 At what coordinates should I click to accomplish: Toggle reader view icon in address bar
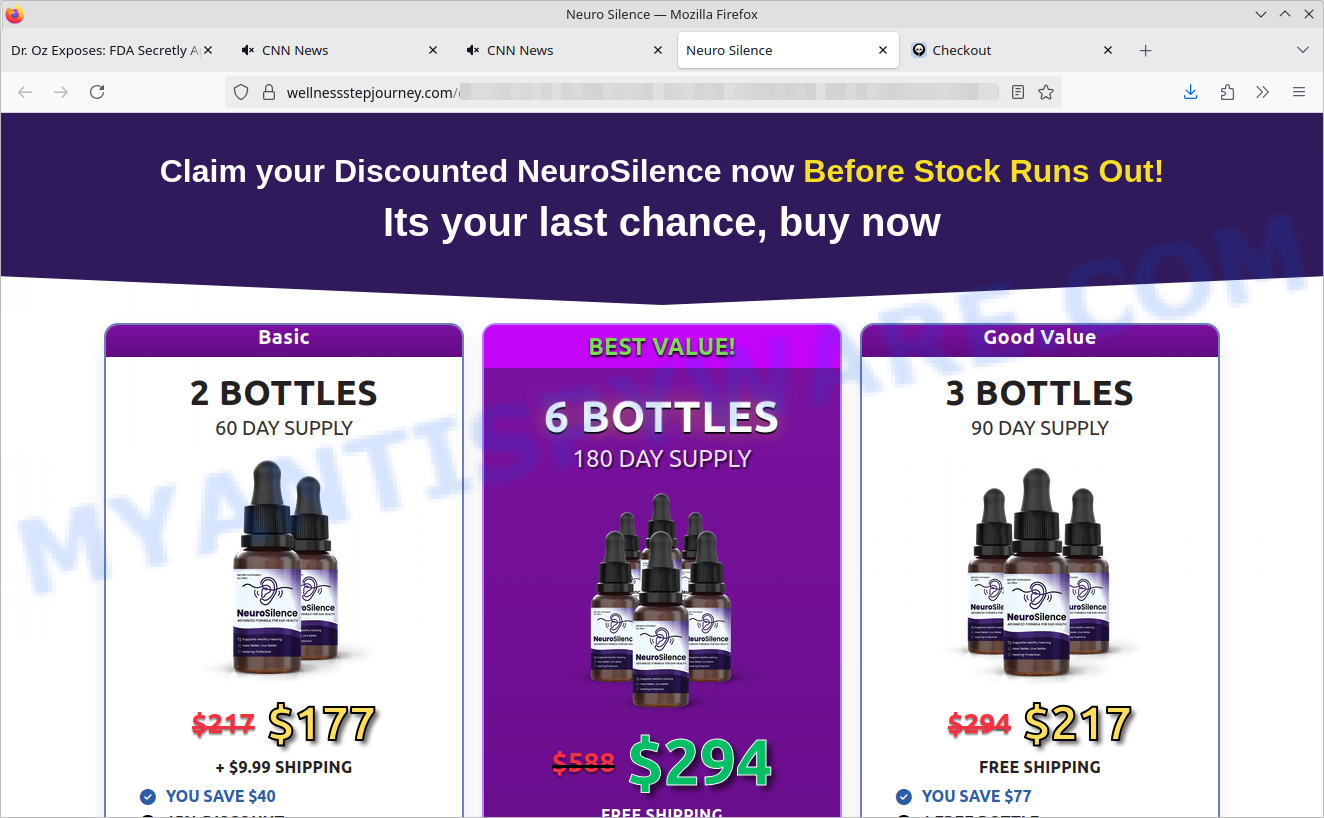click(x=1018, y=92)
